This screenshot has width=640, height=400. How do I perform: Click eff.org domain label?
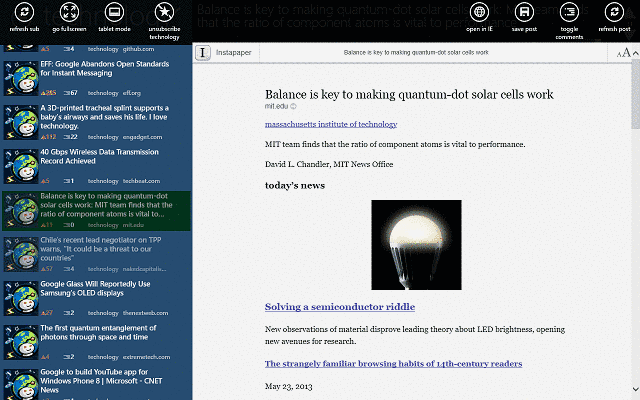pyautogui.click(x=132, y=93)
